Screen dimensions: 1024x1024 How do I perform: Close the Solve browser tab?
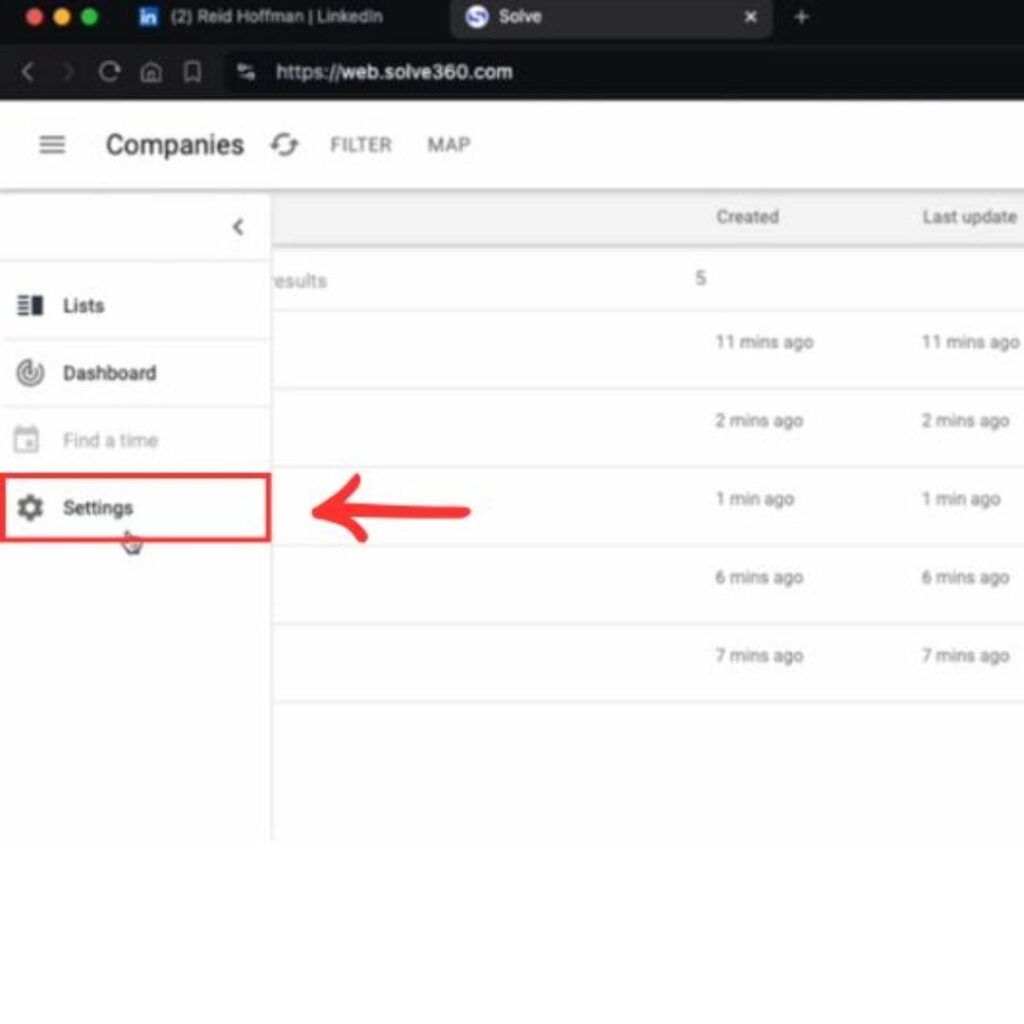[x=750, y=16]
